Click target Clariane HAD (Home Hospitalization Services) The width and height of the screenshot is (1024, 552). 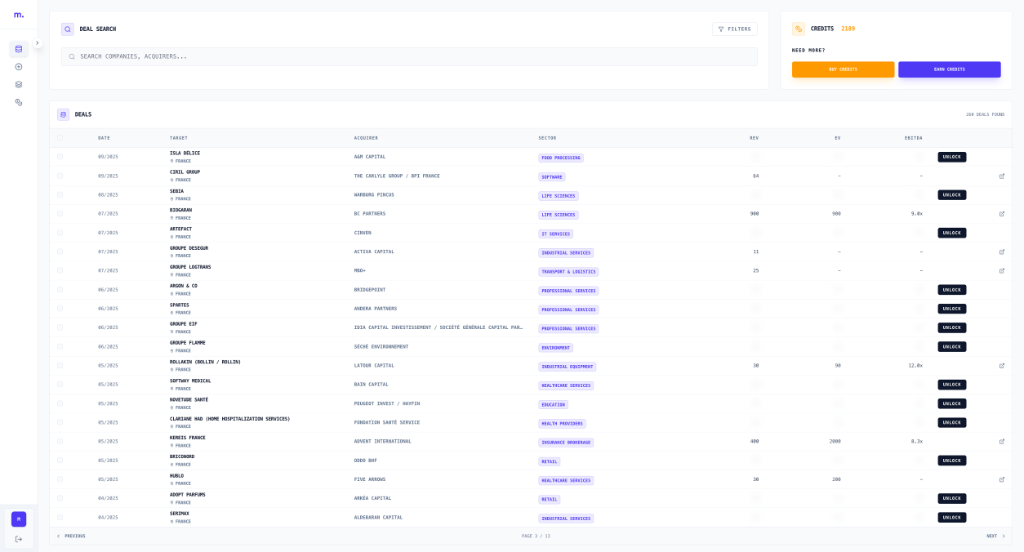[230, 419]
